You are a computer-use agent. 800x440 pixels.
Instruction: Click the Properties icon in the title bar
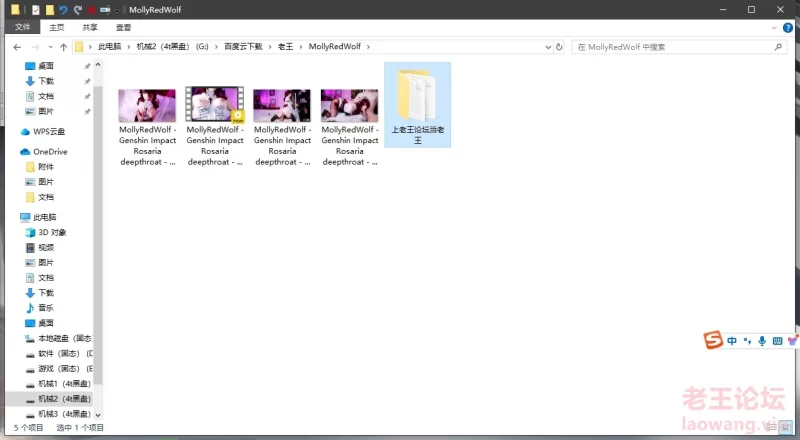click(x=36, y=10)
